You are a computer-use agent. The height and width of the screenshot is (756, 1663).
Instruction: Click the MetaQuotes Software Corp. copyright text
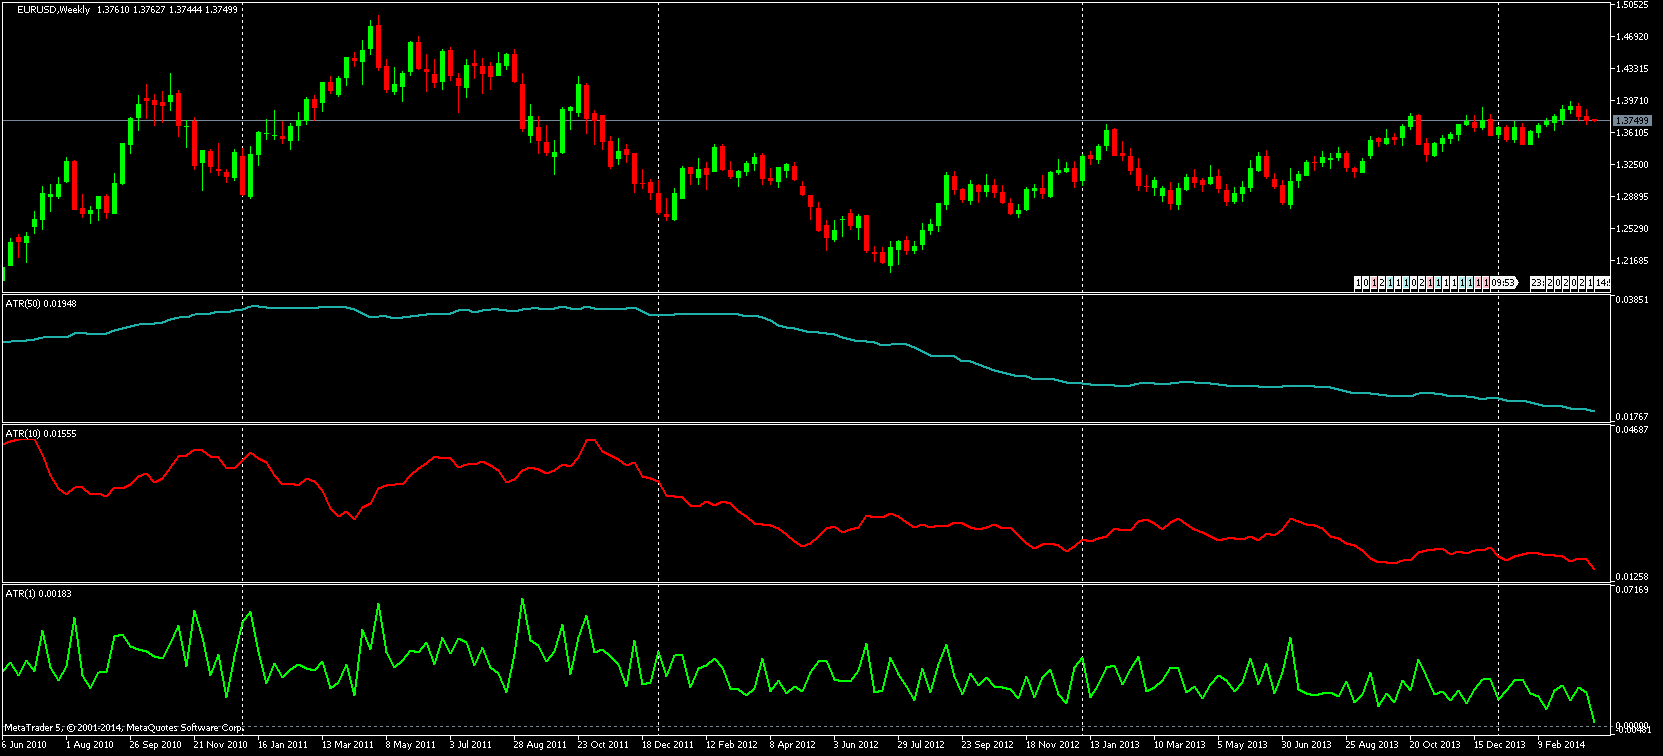coord(185,727)
